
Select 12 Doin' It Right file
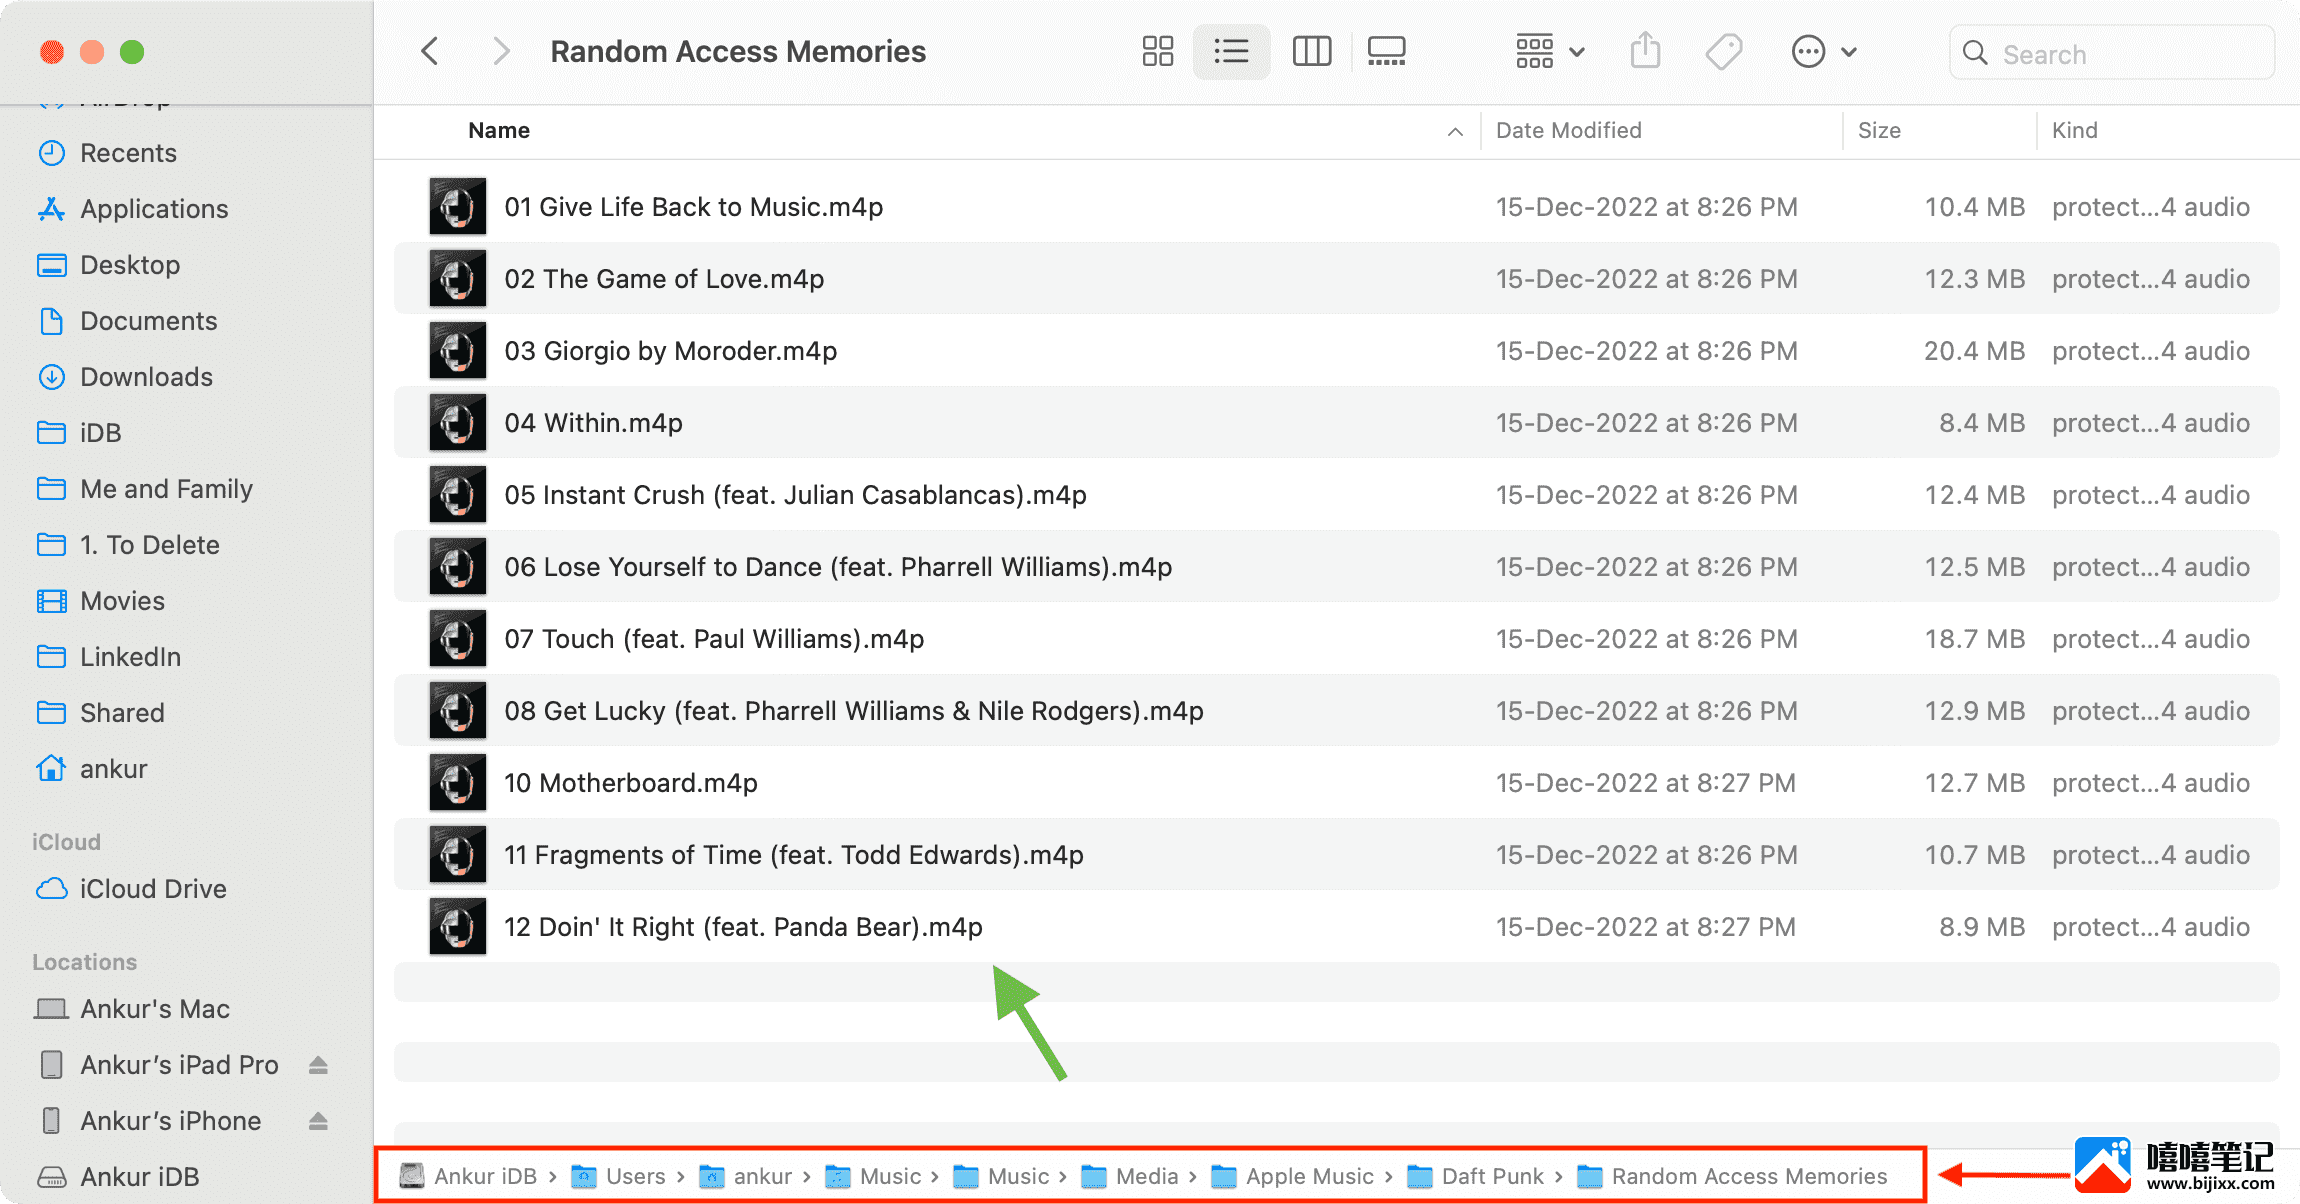point(1336,927)
